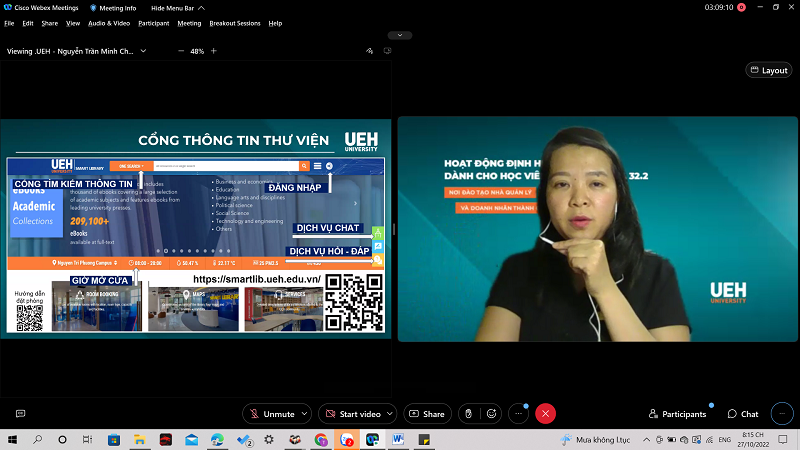
Task: Open File Explorer from taskbar
Action: [140, 440]
